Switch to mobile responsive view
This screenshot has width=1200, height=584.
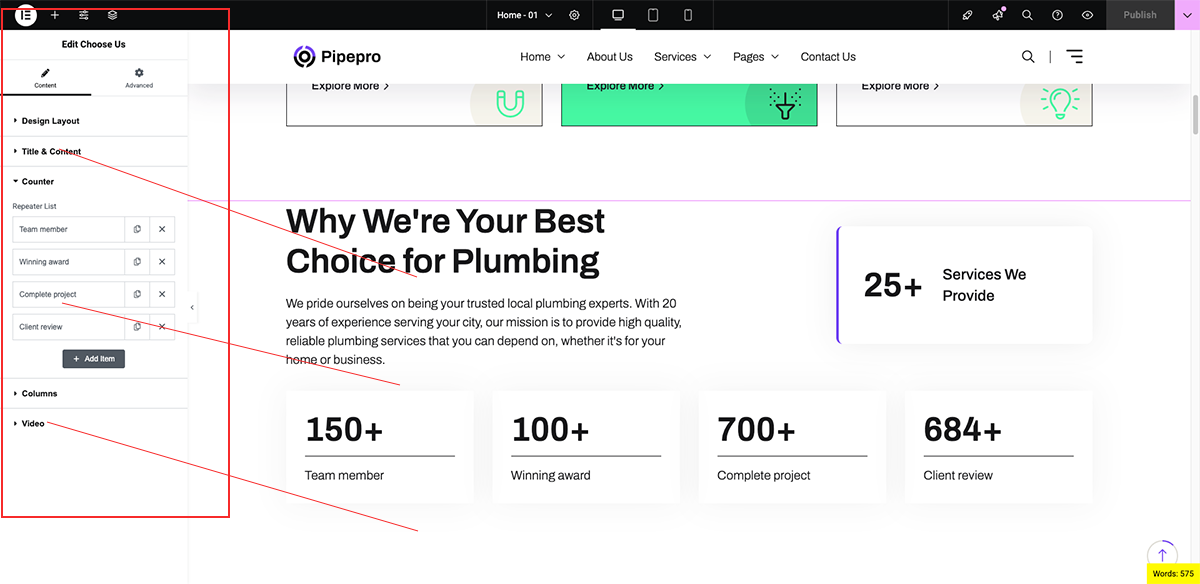tap(688, 15)
